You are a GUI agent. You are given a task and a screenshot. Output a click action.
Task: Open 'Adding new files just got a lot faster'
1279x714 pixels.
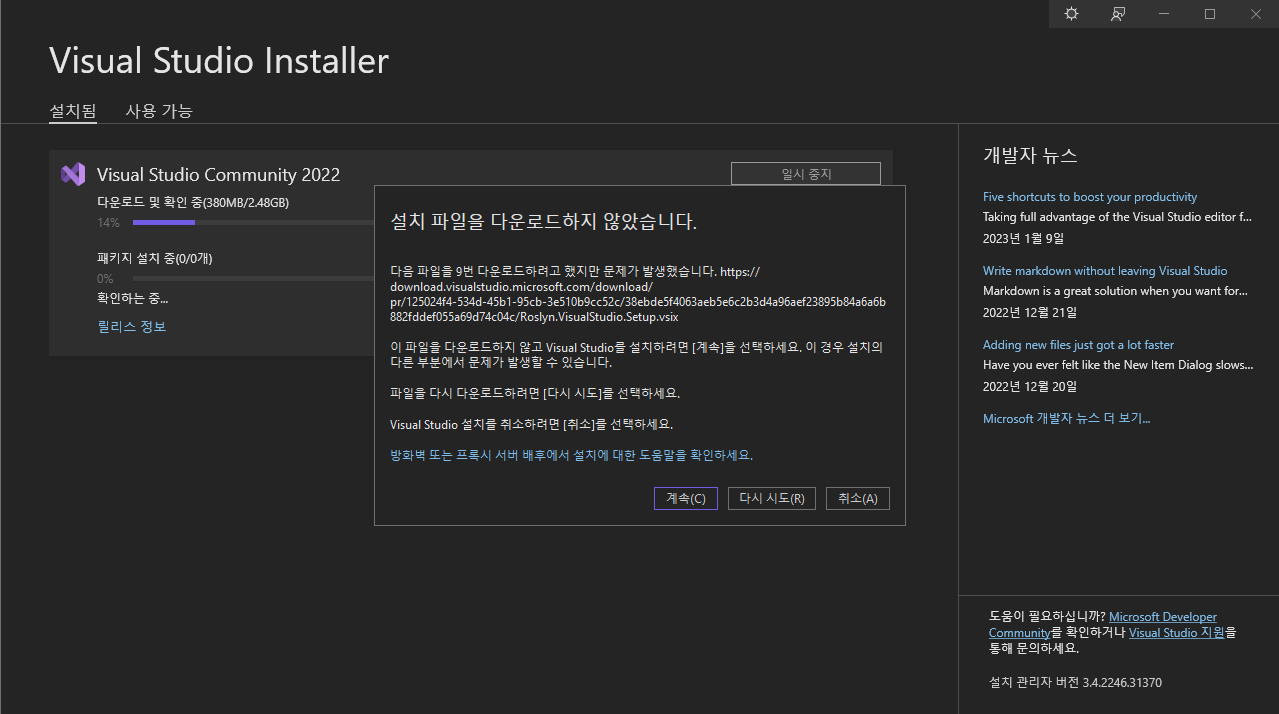(1079, 345)
